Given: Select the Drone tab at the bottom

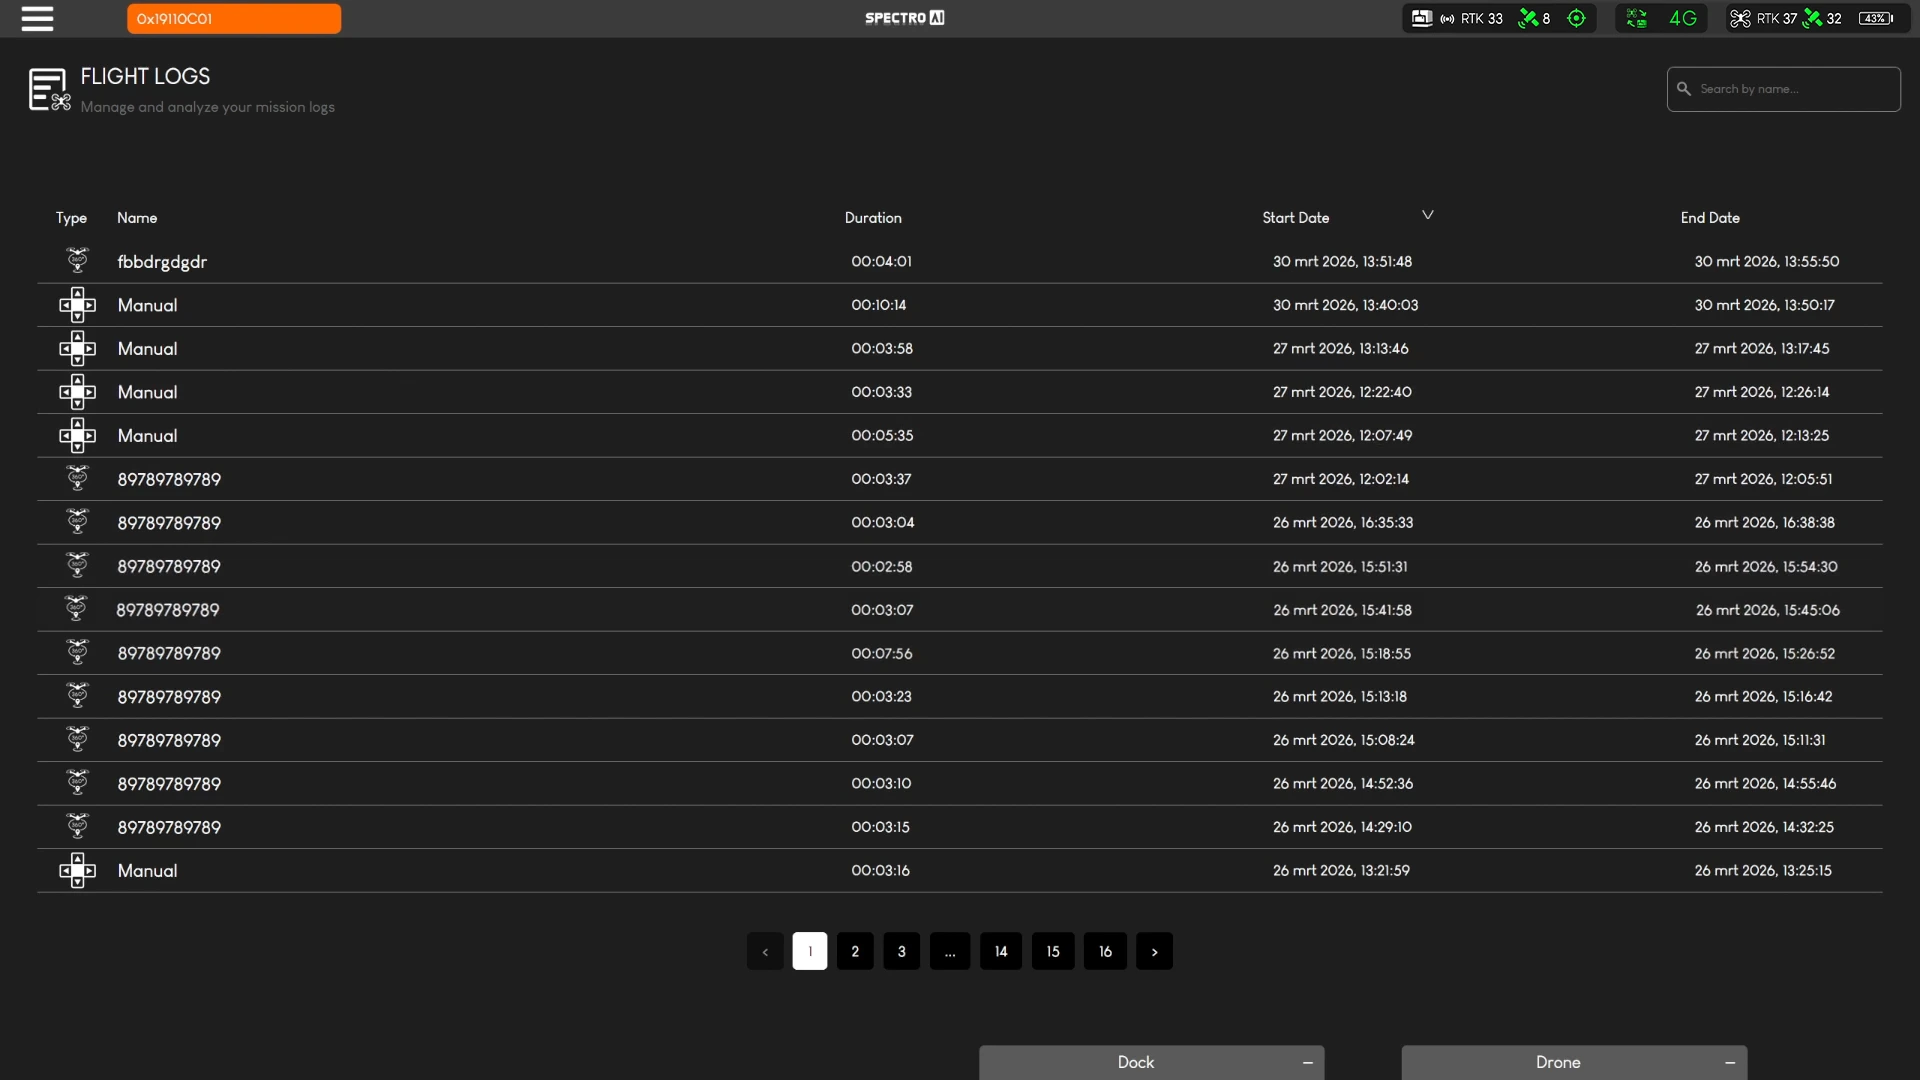Looking at the screenshot, I should 1557,1062.
